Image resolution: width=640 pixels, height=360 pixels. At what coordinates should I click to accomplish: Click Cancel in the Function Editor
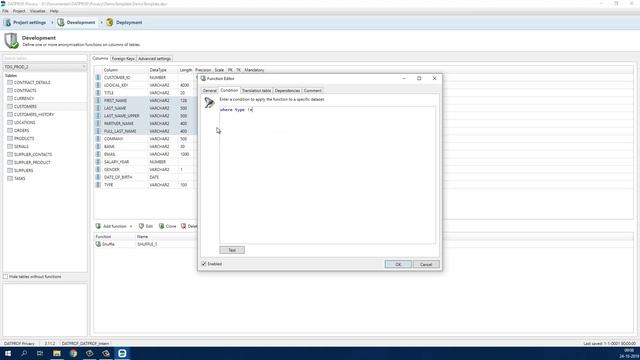pyautogui.click(x=426, y=264)
